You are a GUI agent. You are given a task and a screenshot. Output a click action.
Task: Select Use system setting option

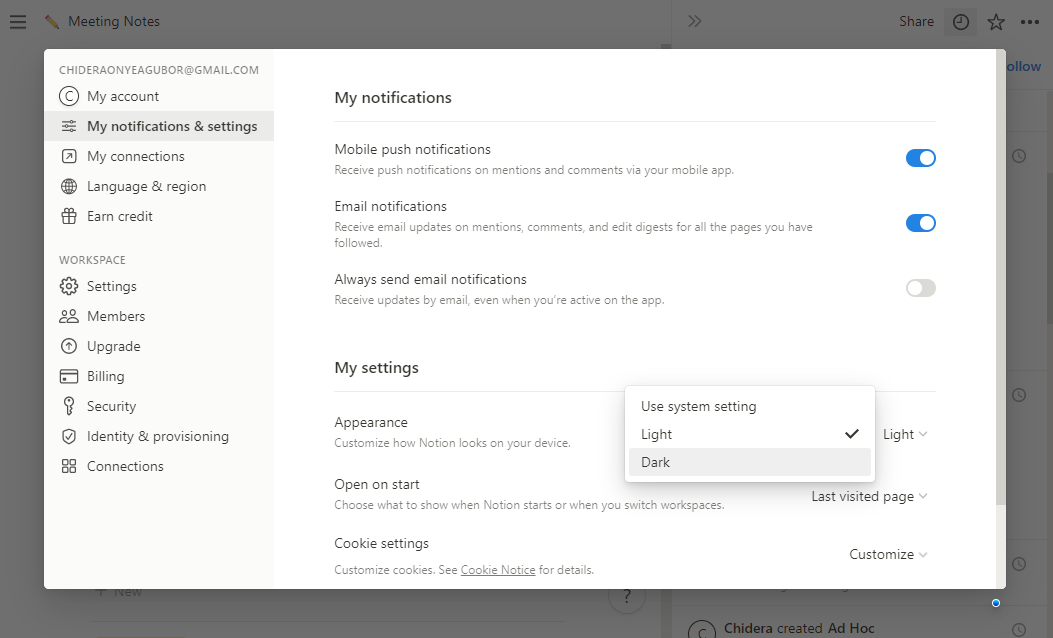749,406
